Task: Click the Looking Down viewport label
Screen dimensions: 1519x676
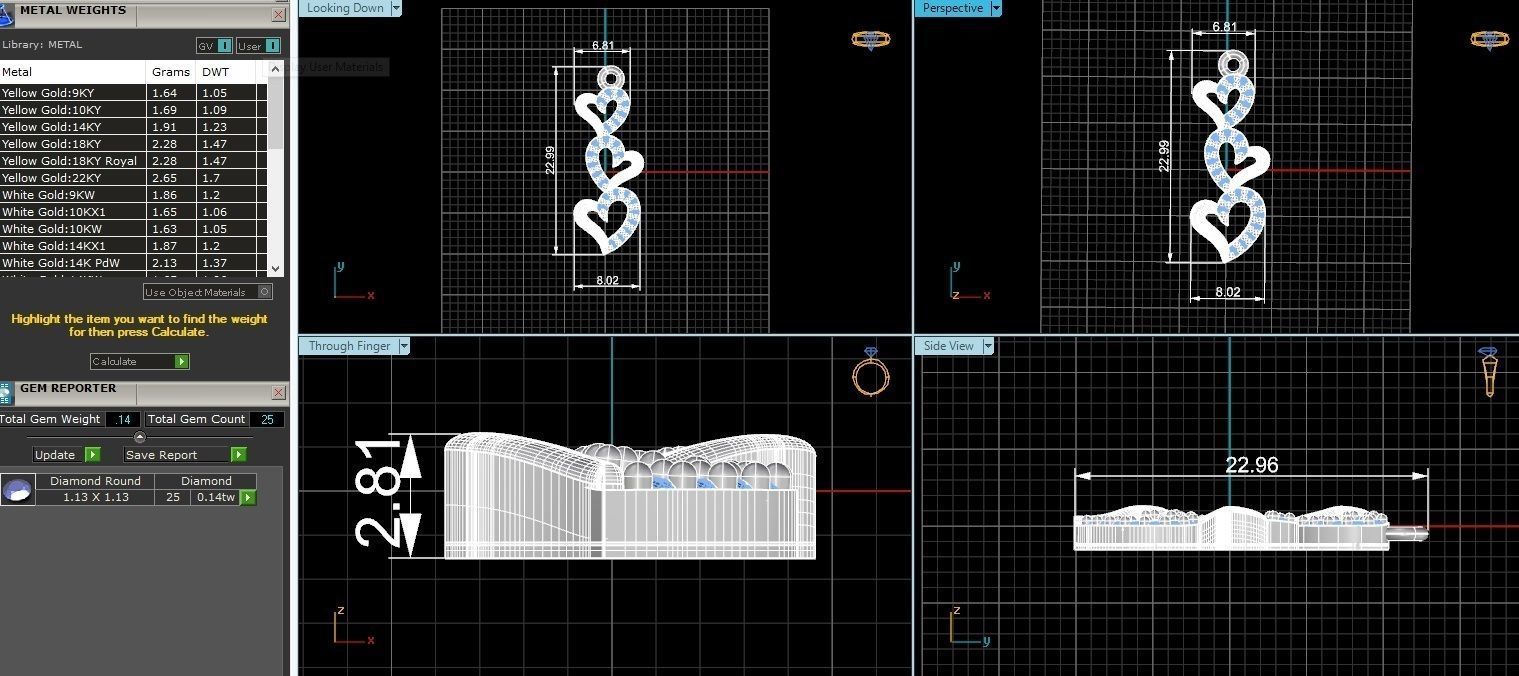Action: pos(345,8)
